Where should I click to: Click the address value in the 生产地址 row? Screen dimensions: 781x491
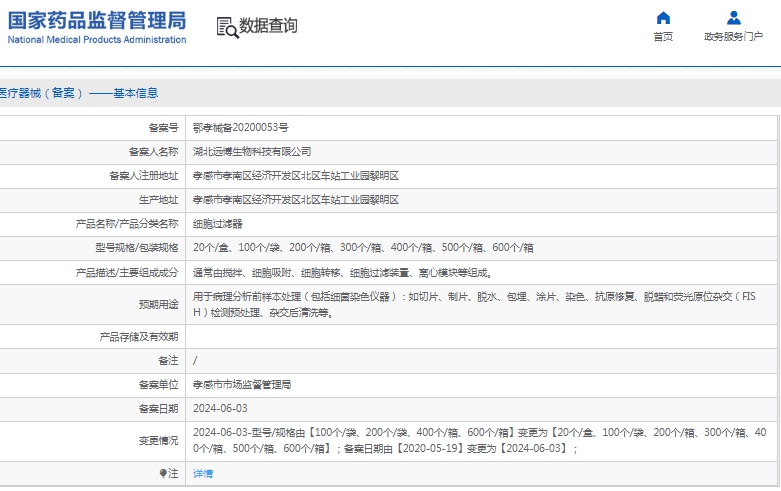(296, 200)
